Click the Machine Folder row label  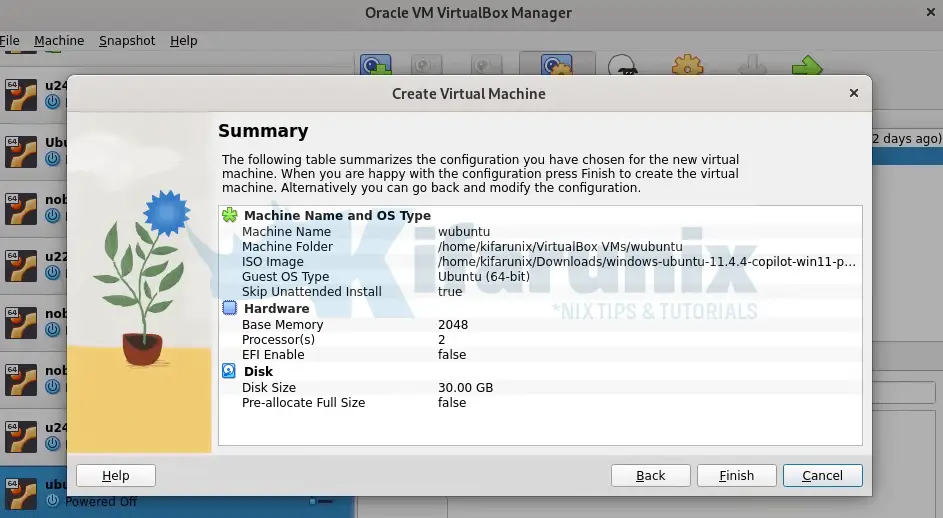point(287,247)
